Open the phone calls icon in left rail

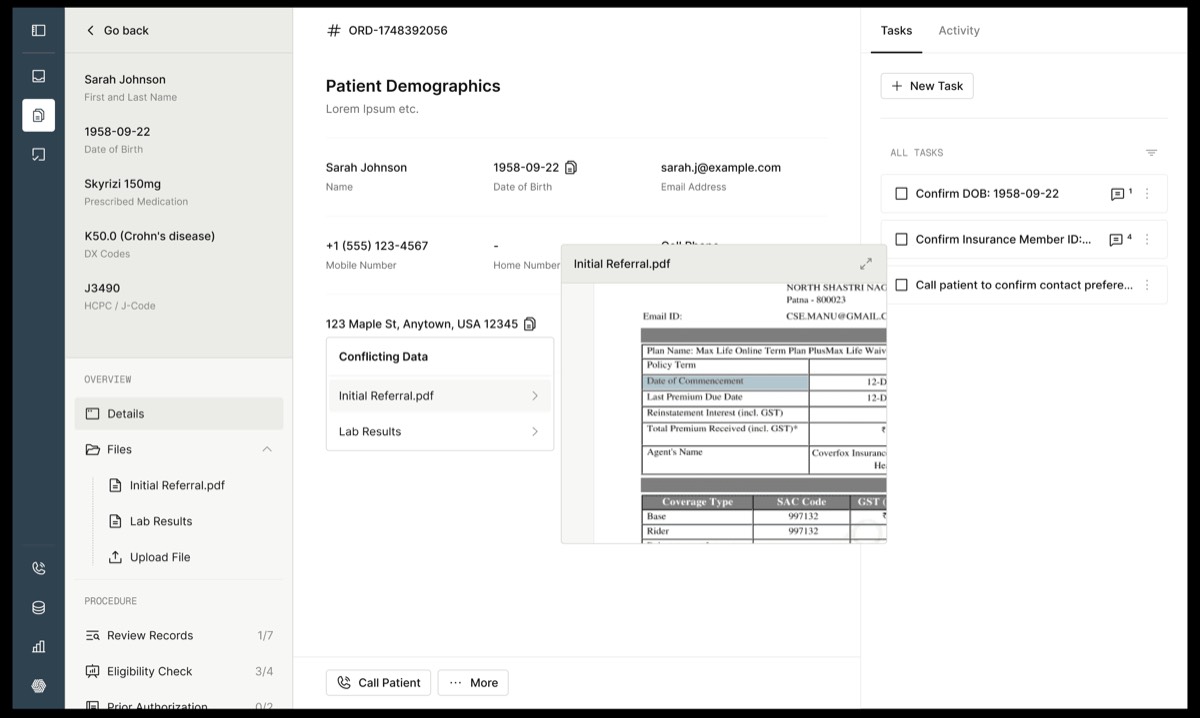pos(38,568)
